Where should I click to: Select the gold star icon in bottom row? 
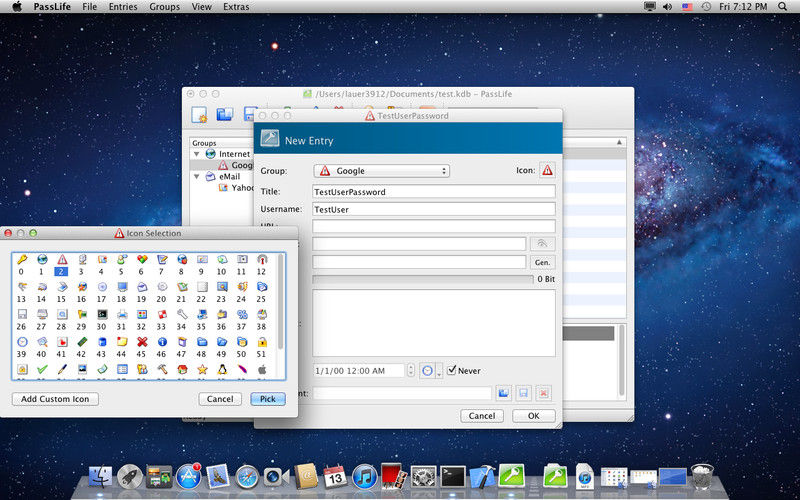pos(202,369)
